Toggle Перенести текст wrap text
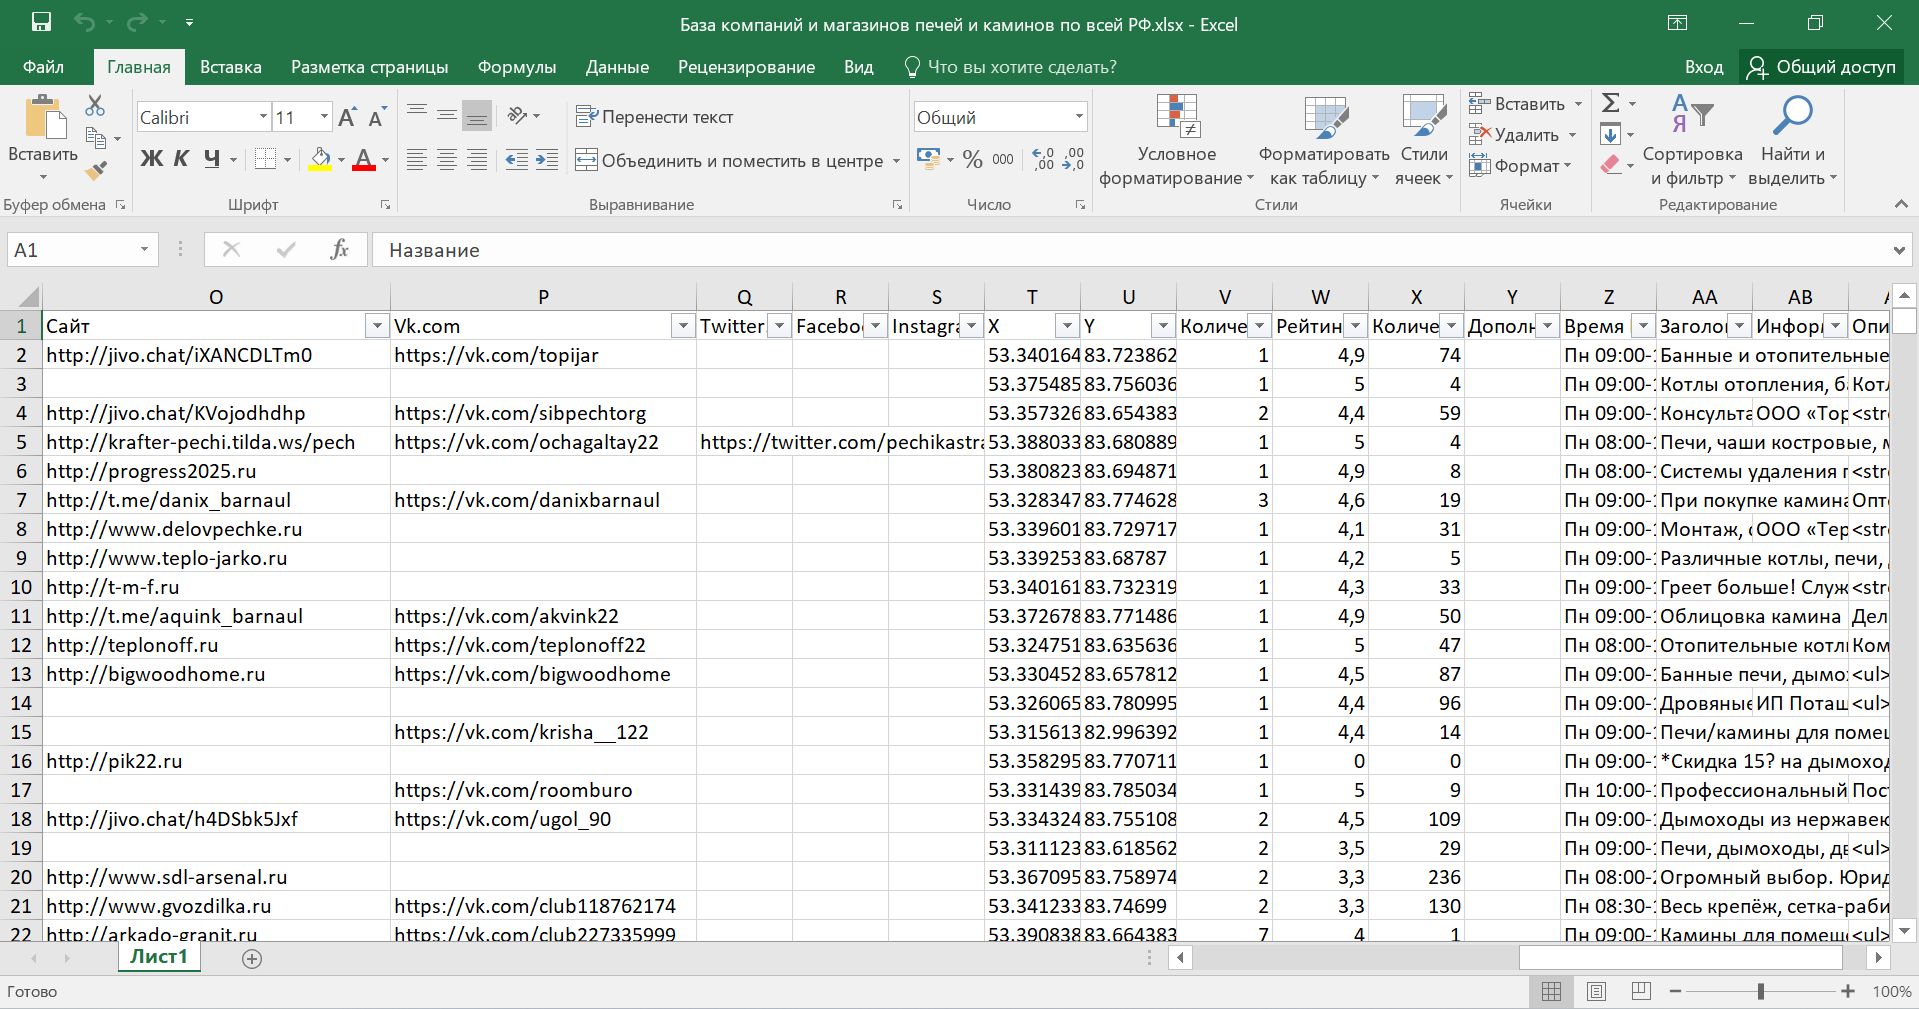 click(655, 117)
